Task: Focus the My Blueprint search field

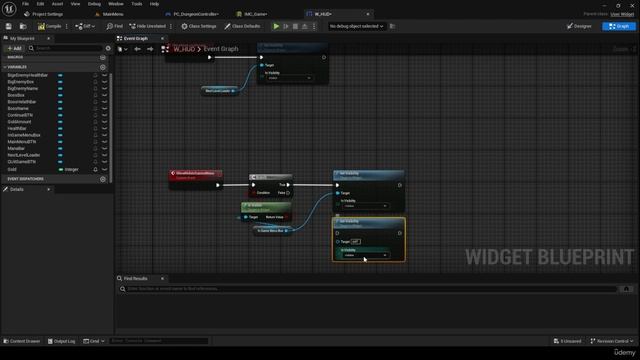Action: [x=65, y=48]
